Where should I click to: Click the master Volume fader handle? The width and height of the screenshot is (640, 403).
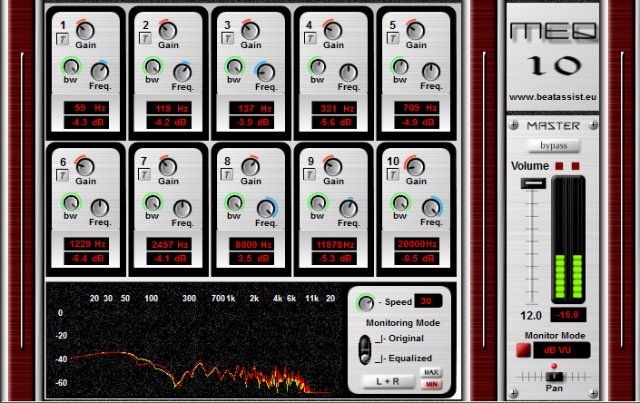click(533, 183)
